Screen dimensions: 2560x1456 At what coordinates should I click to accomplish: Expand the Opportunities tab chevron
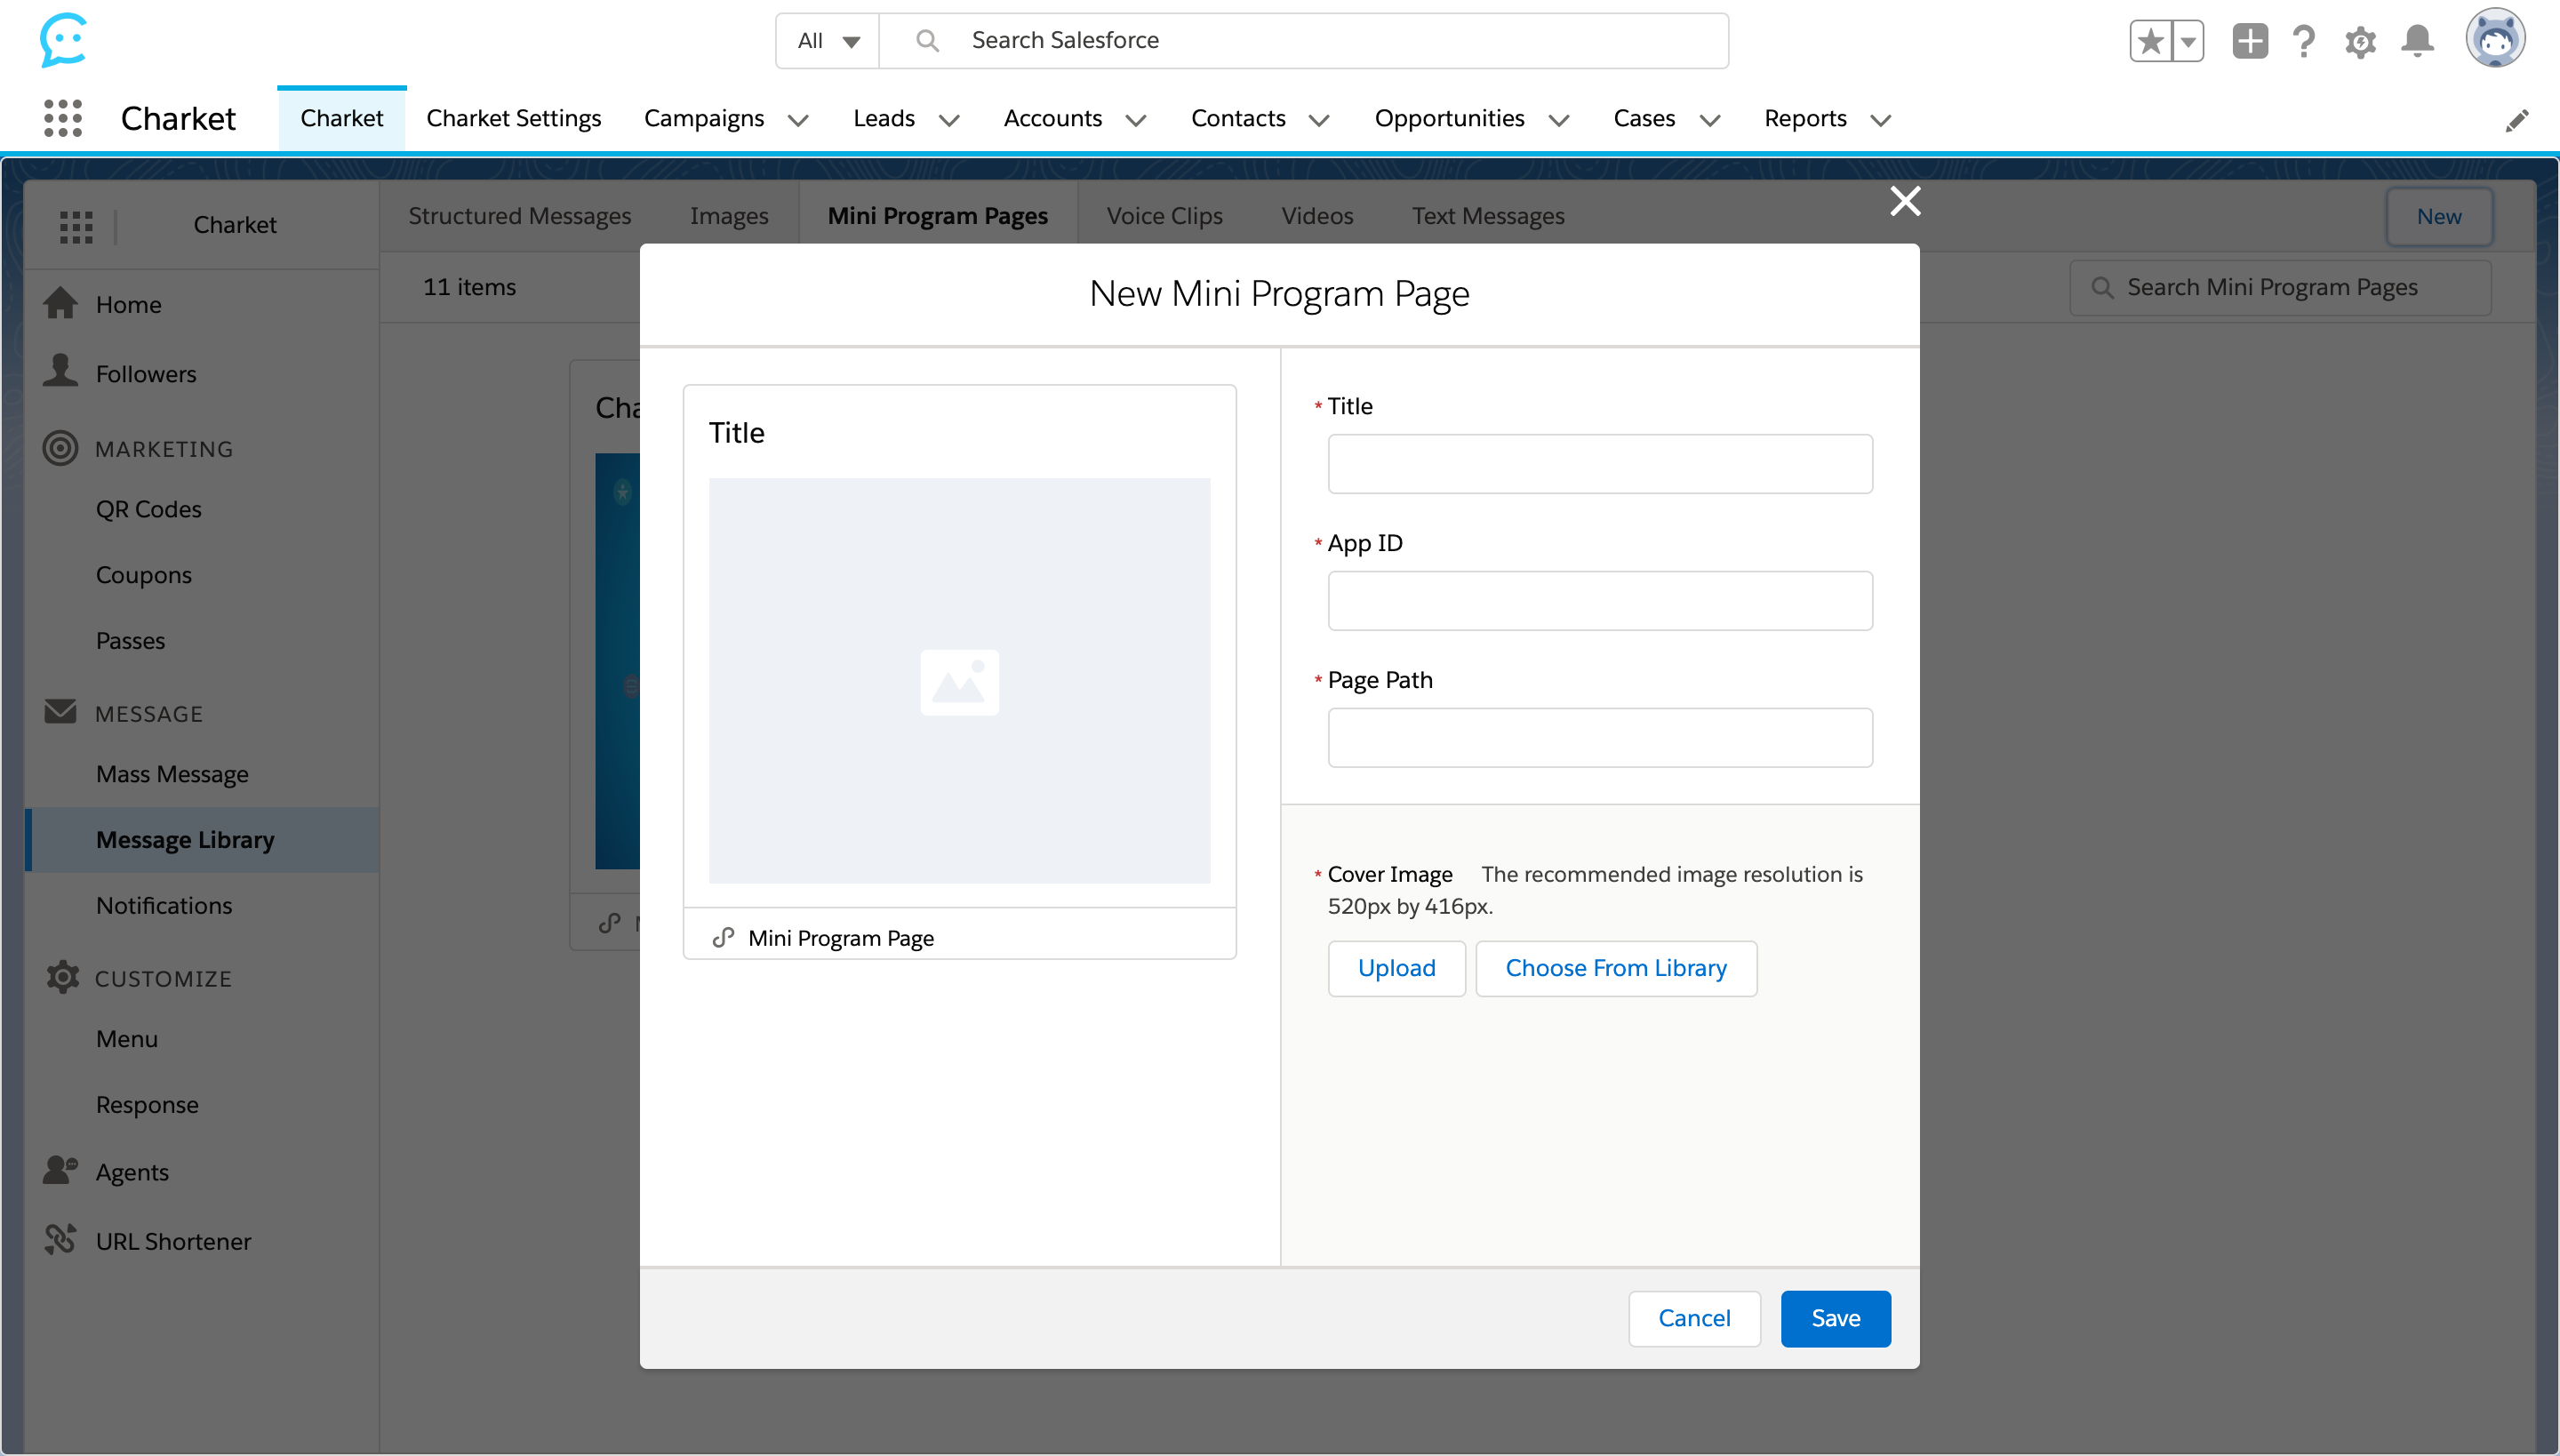(1558, 121)
